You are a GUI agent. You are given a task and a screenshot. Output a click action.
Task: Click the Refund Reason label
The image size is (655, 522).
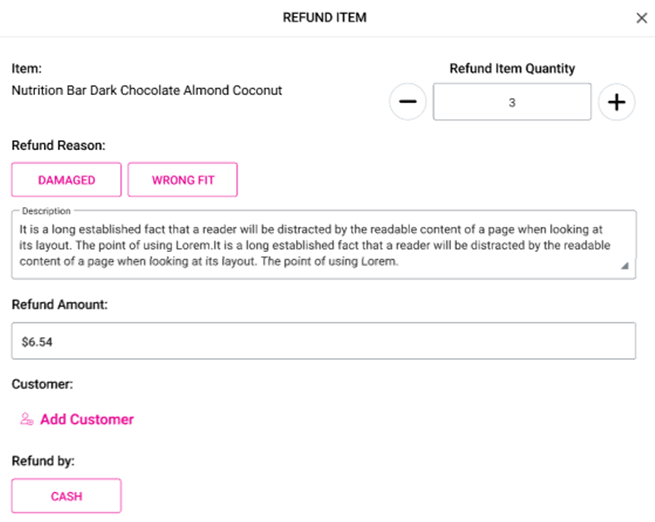58,146
